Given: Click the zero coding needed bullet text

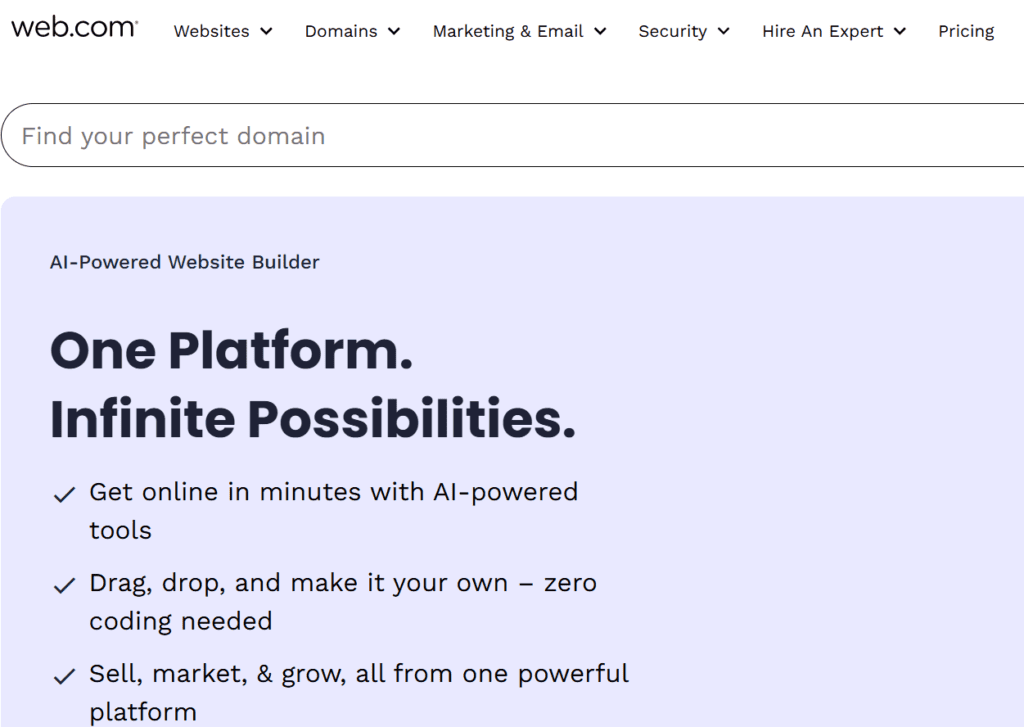Looking at the screenshot, I should tap(343, 602).
